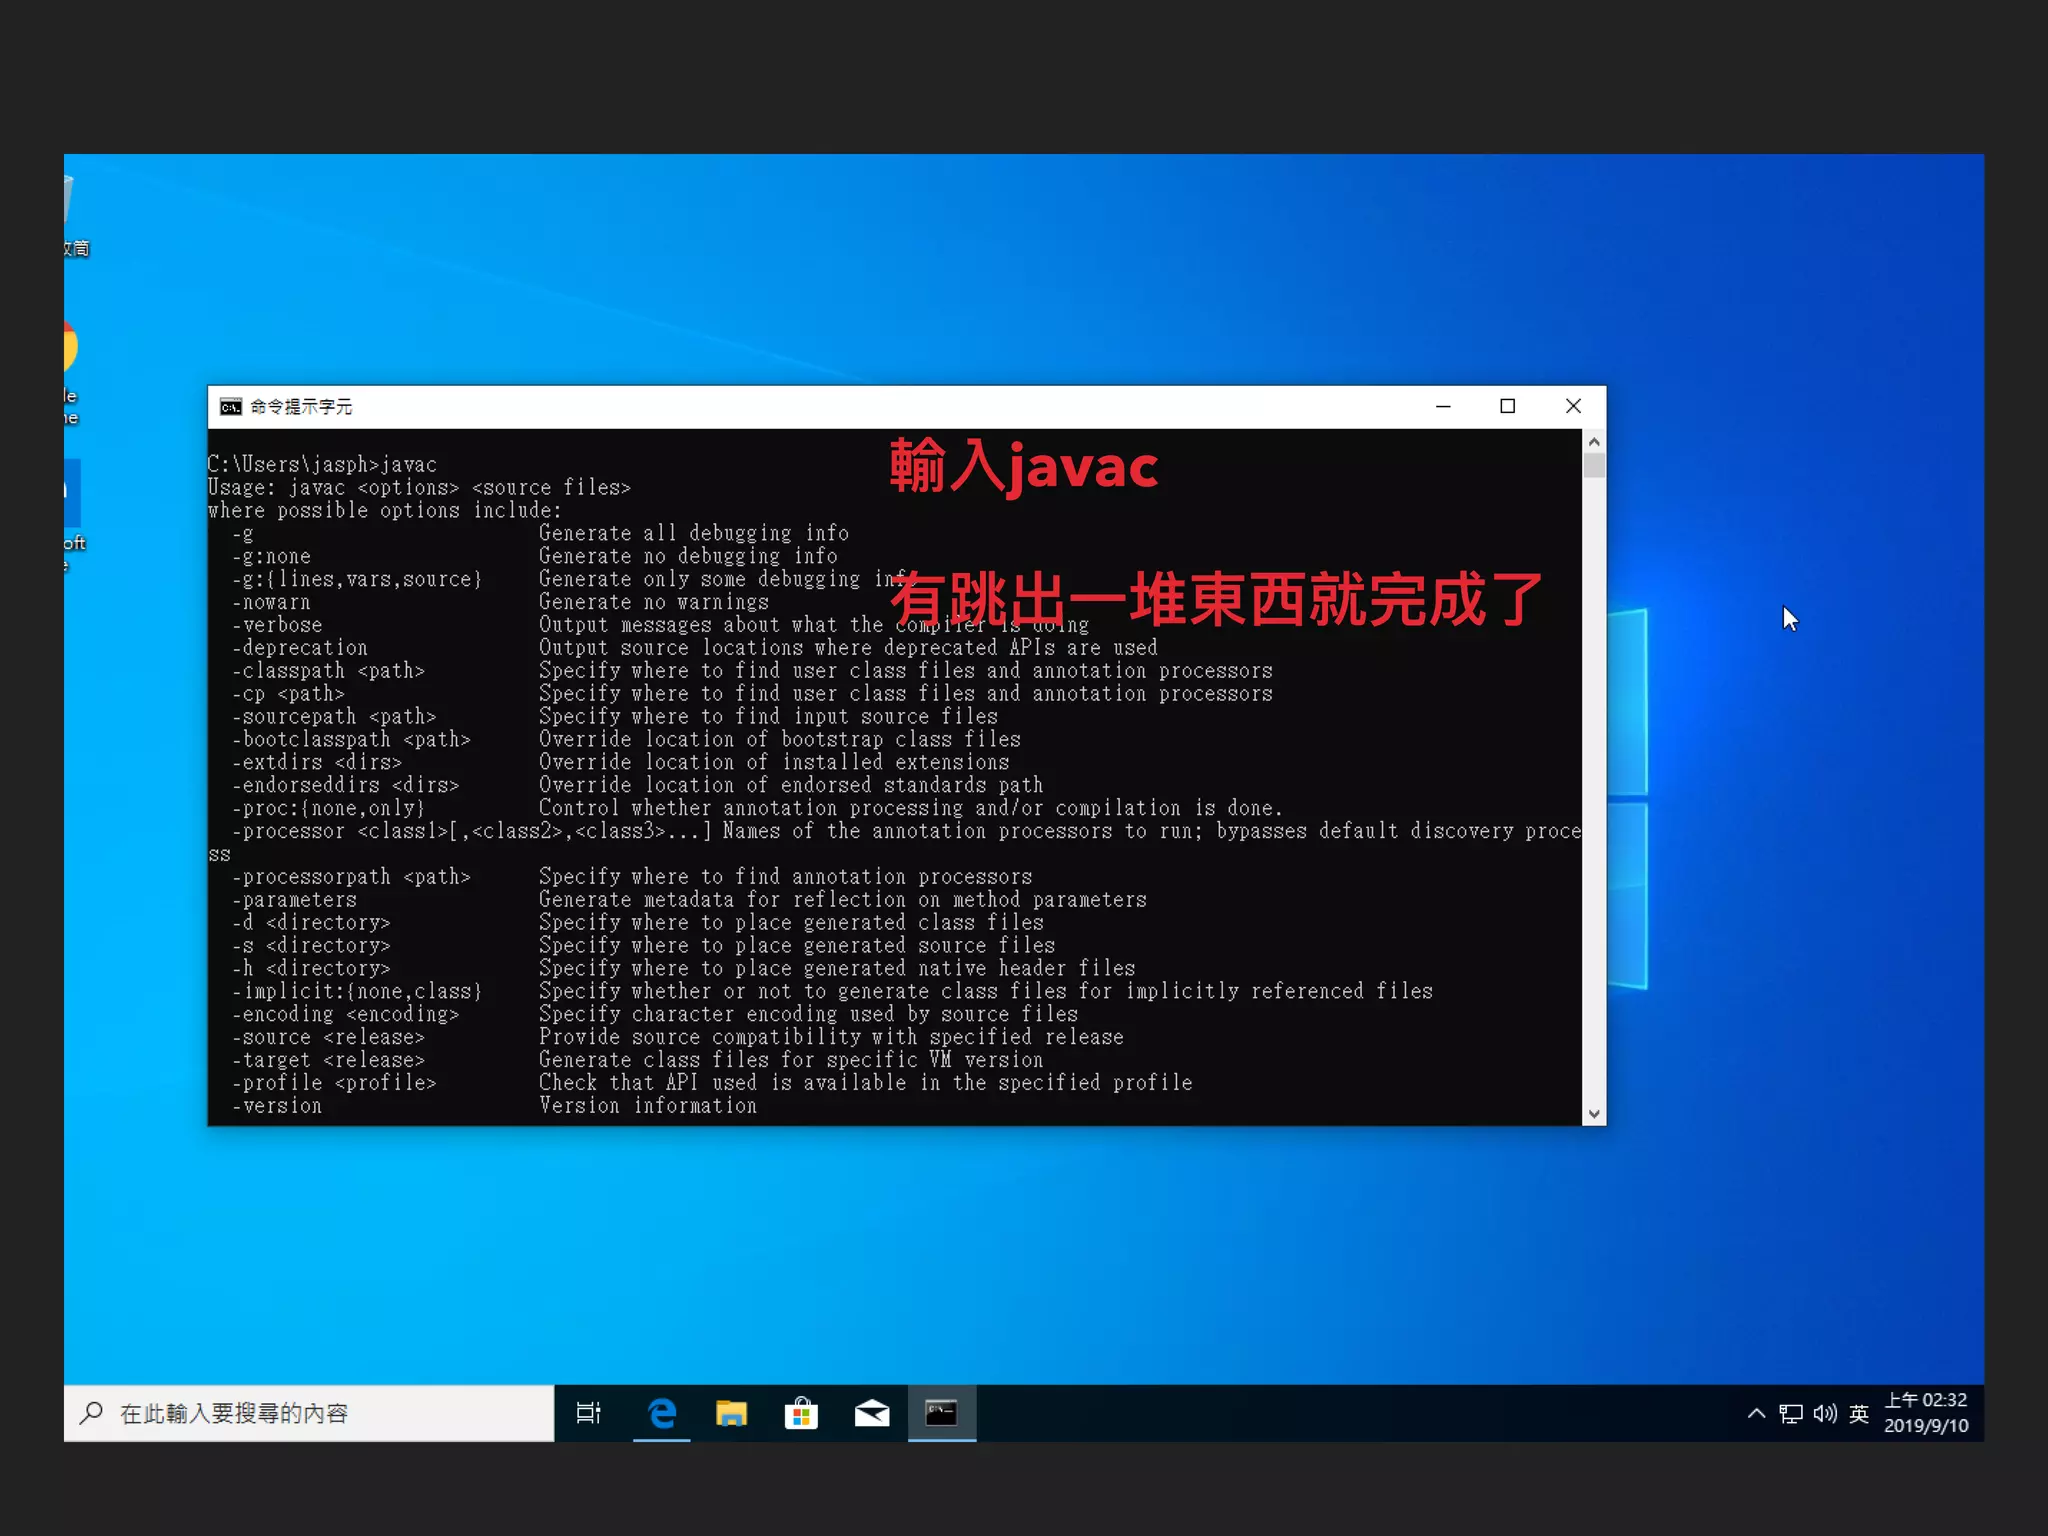
Task: Click the '-extdirs <dirs>' option text
Action: pyautogui.click(x=317, y=763)
